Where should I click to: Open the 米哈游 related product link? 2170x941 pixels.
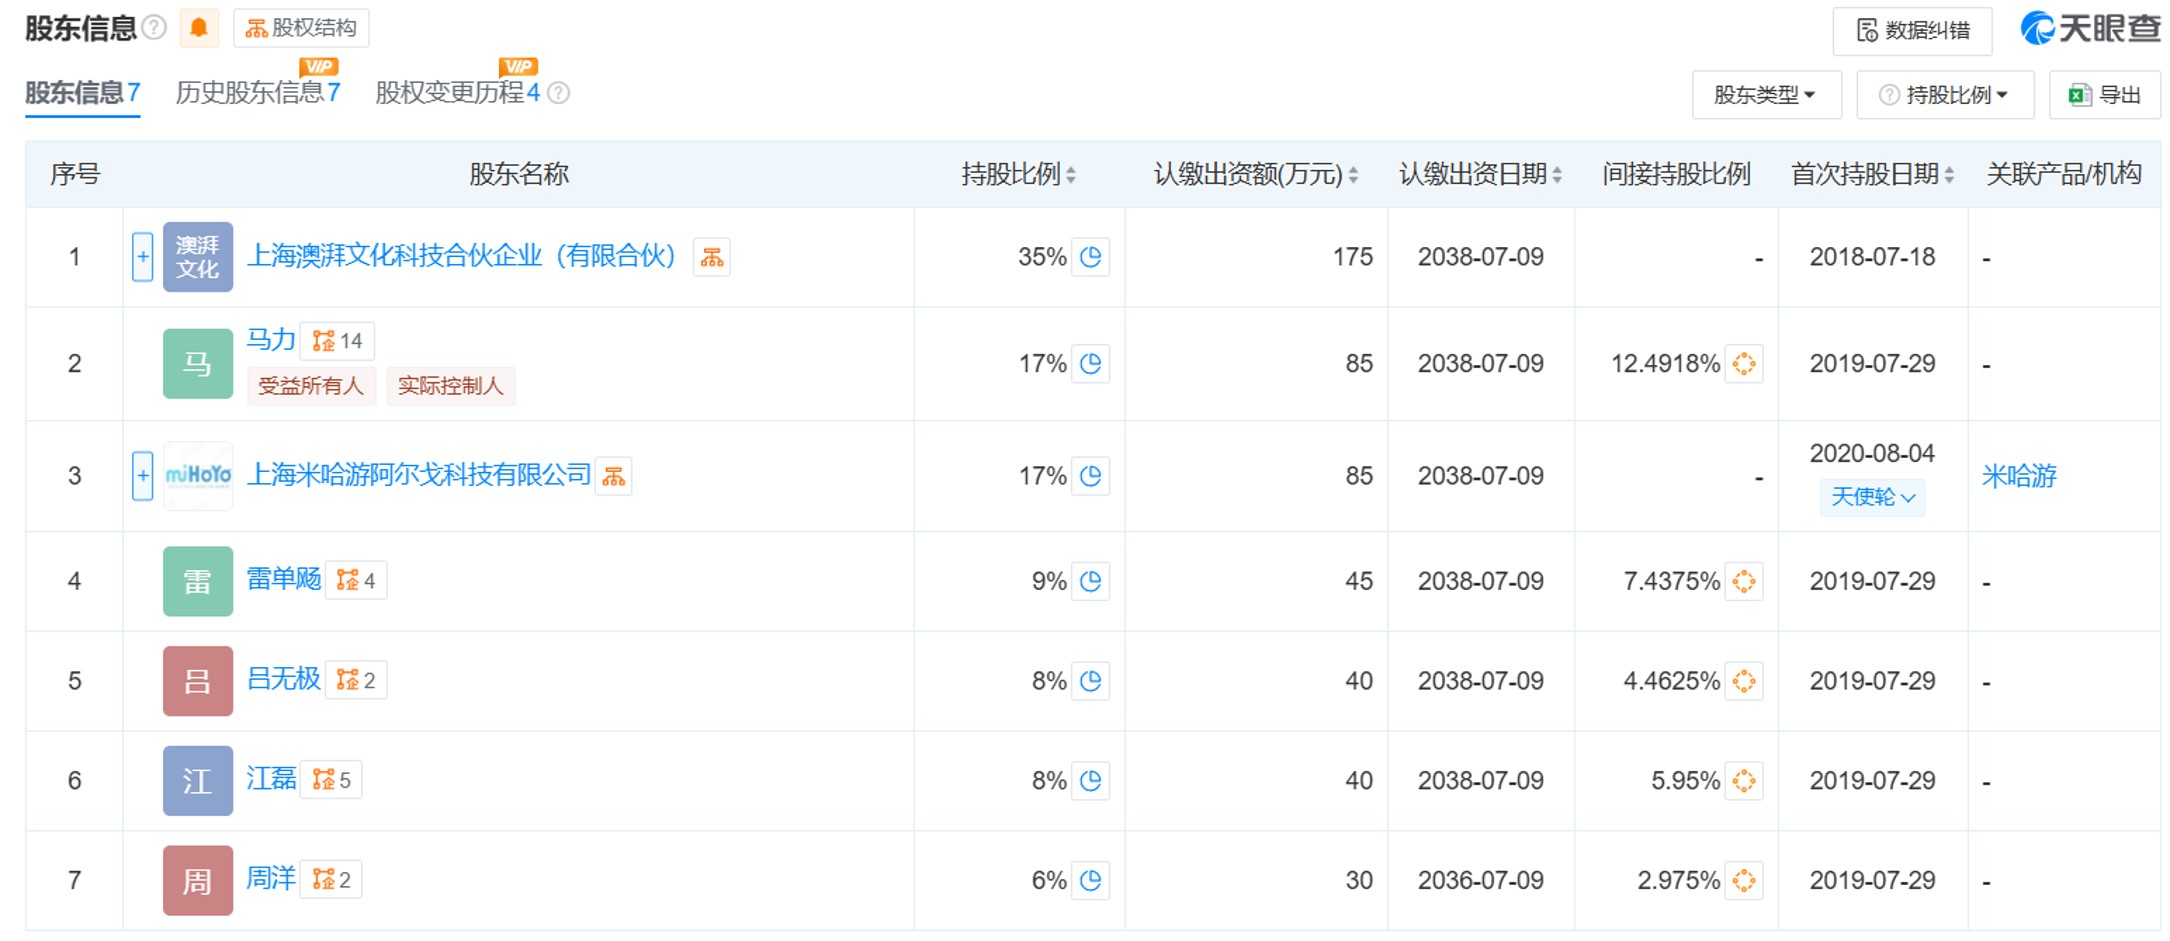[2018, 476]
